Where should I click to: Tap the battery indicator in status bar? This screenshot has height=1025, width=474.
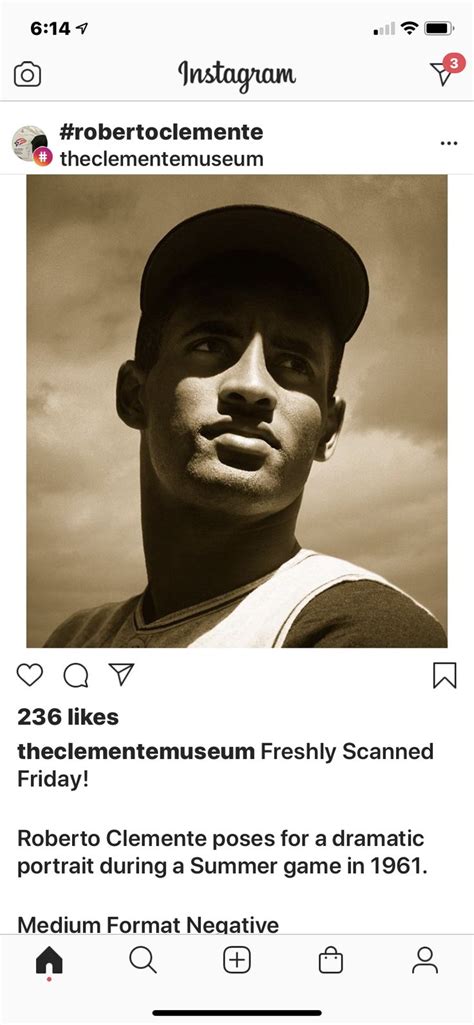439,28
